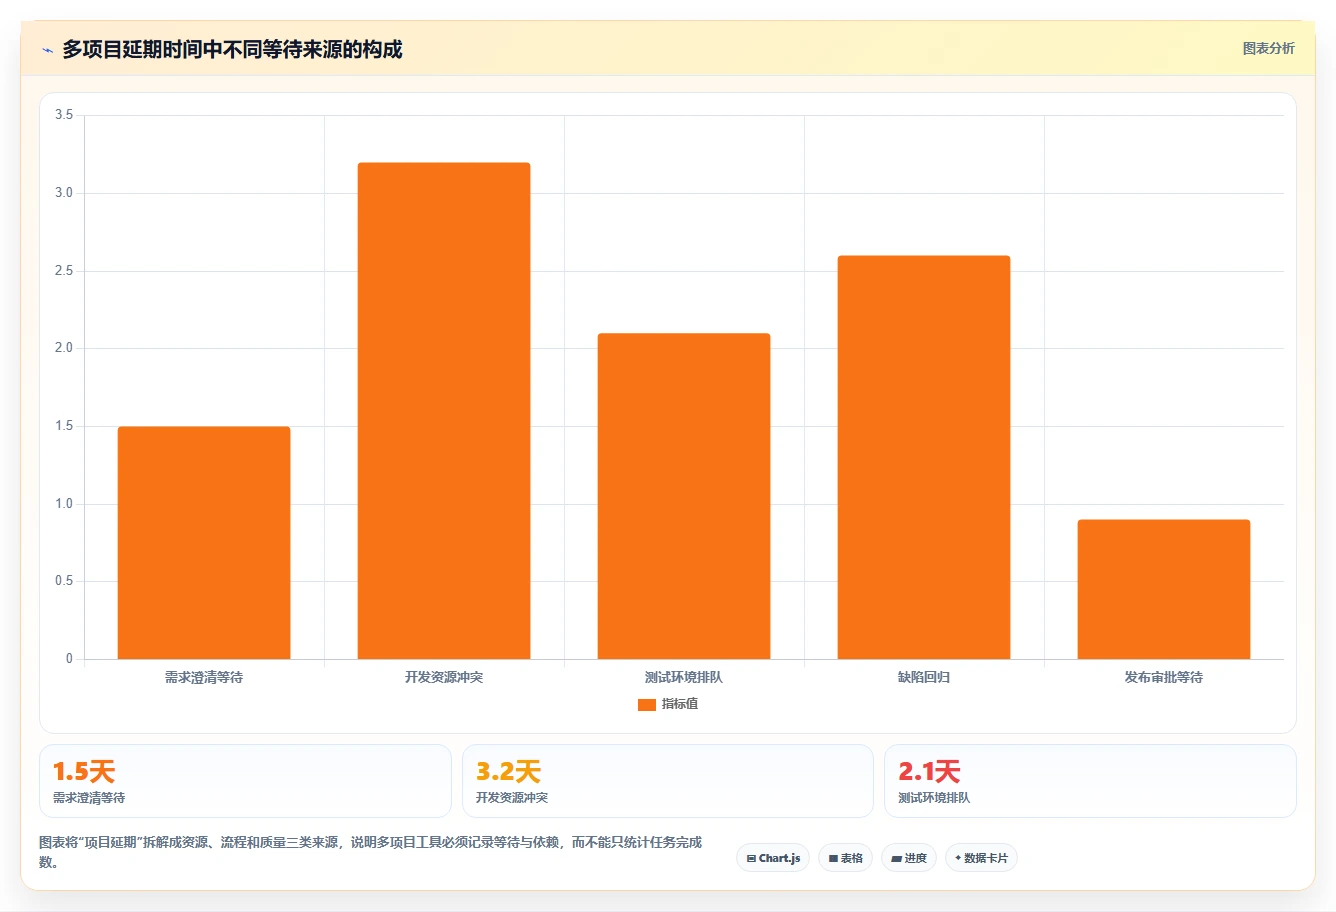Click the 数据卡片 tag chip
The width and height of the screenshot is (1336, 912).
click(x=981, y=858)
